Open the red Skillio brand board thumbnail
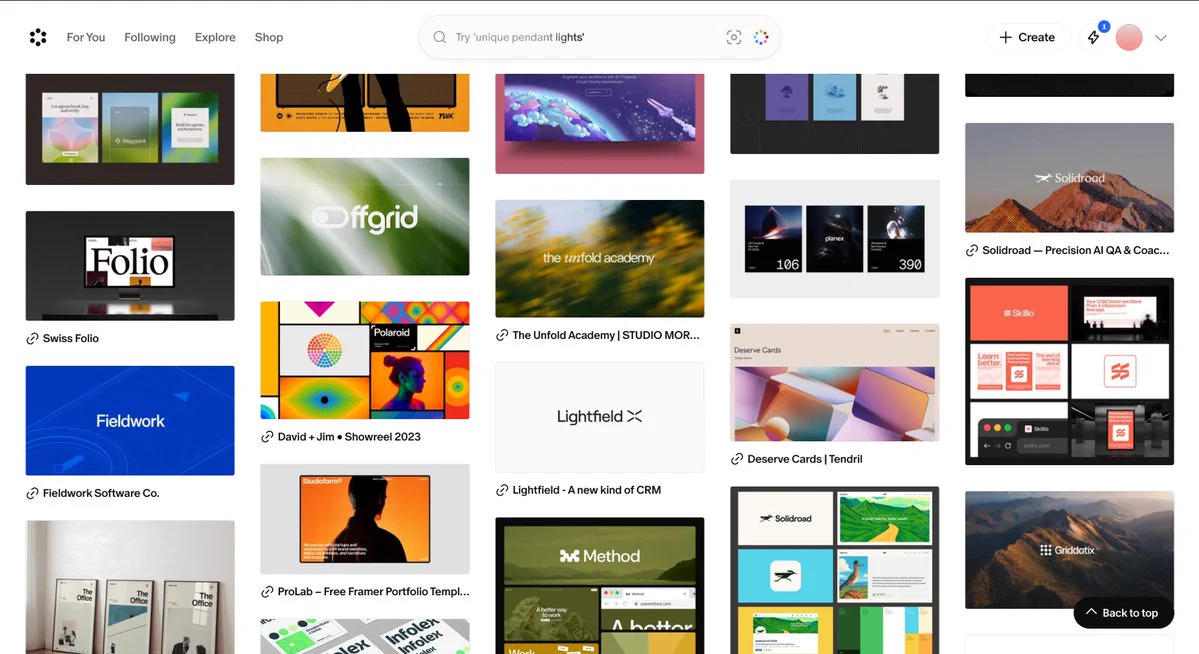 click(1069, 371)
